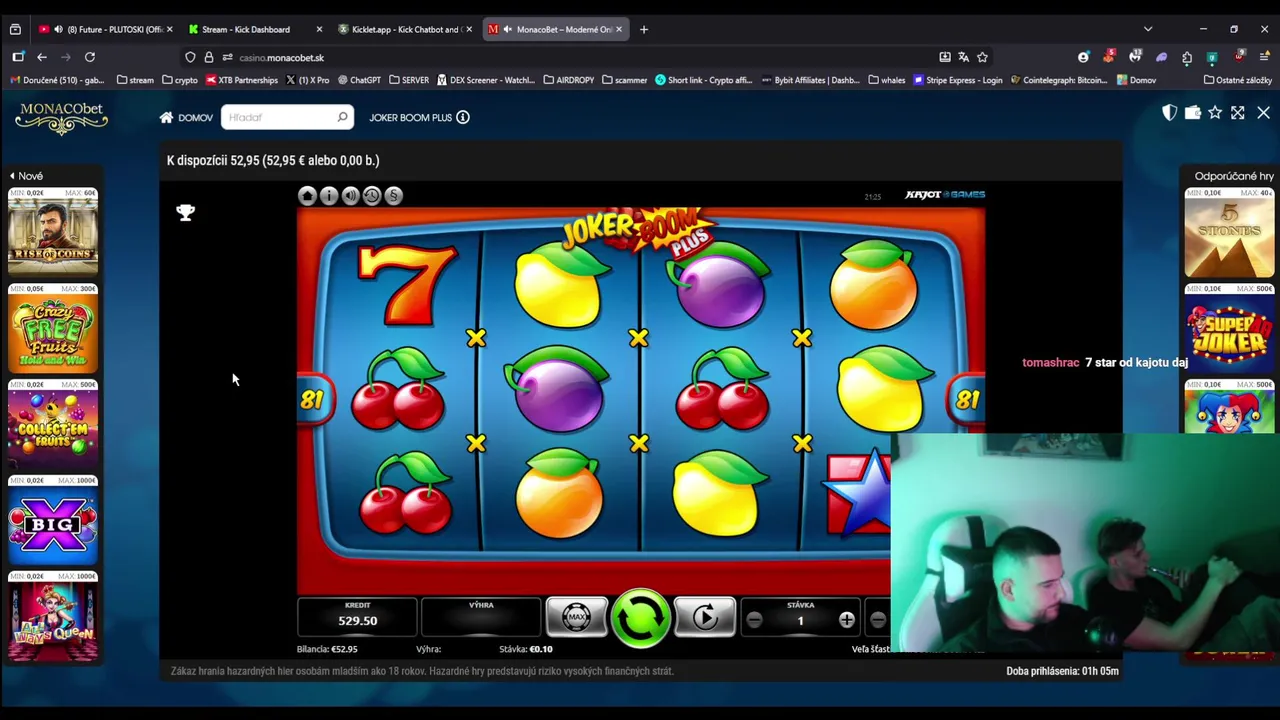Collapse the Nové games sidebar
The image size is (1280, 720).
[x=26, y=176]
